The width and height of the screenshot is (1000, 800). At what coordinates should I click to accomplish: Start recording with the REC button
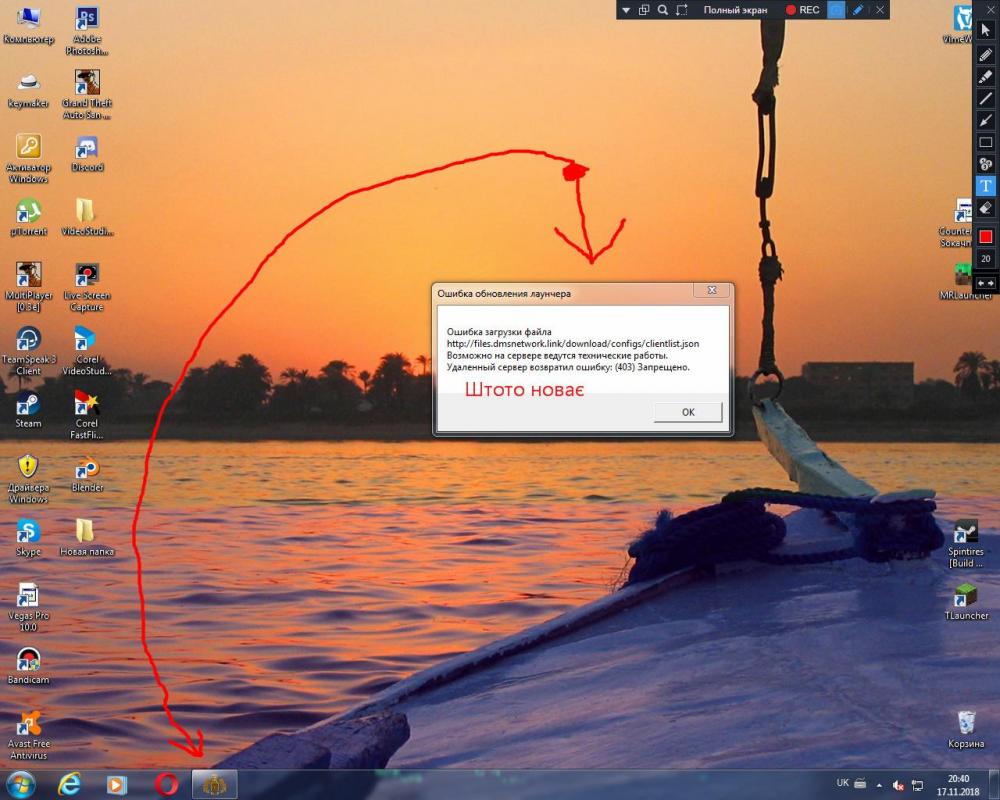[802, 10]
